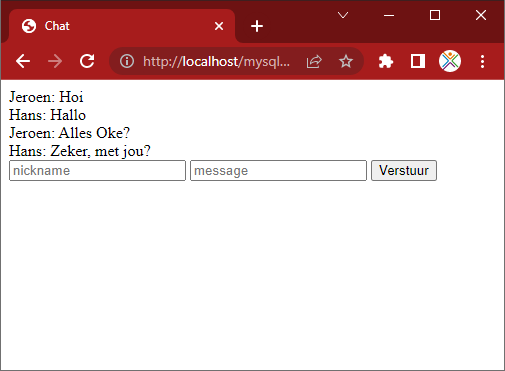Viewport: 505px width, 371px height.
Task: Reload the chat page
Action: pos(87,61)
